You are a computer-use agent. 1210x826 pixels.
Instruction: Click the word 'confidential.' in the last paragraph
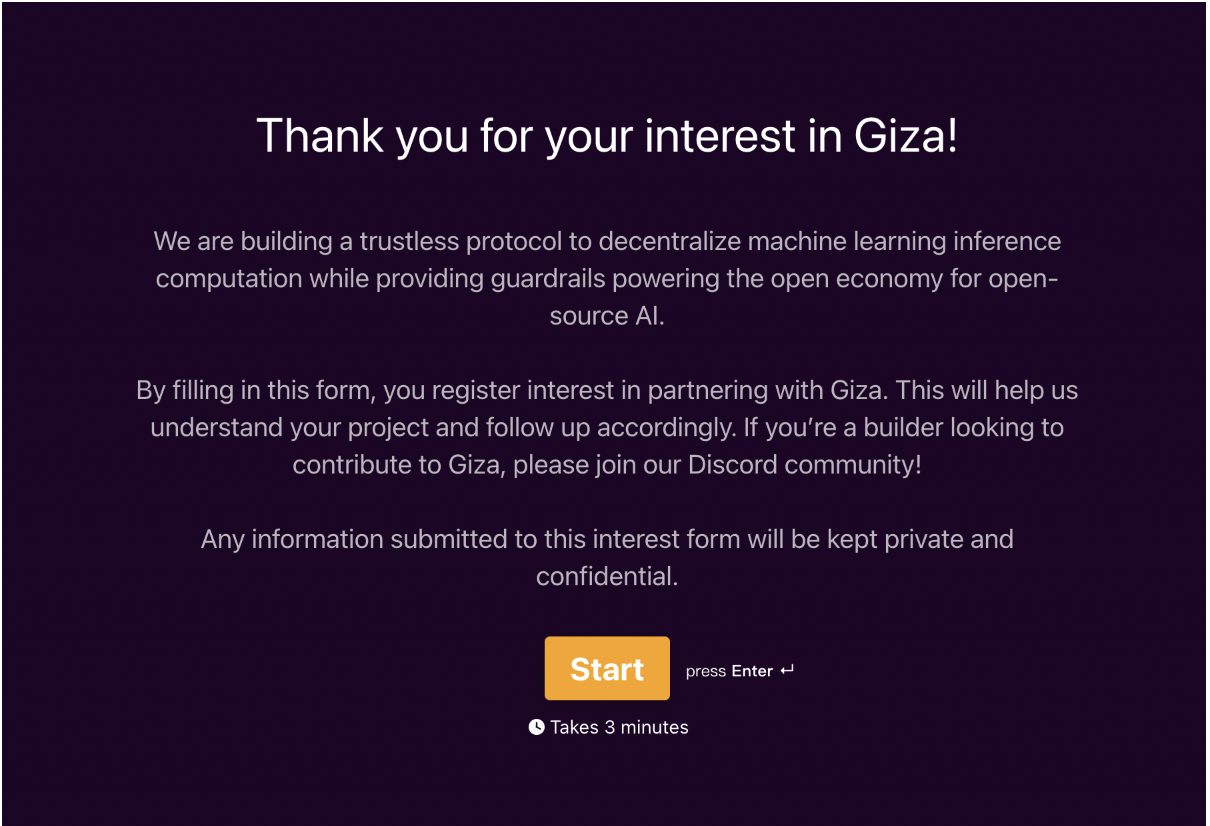607,577
